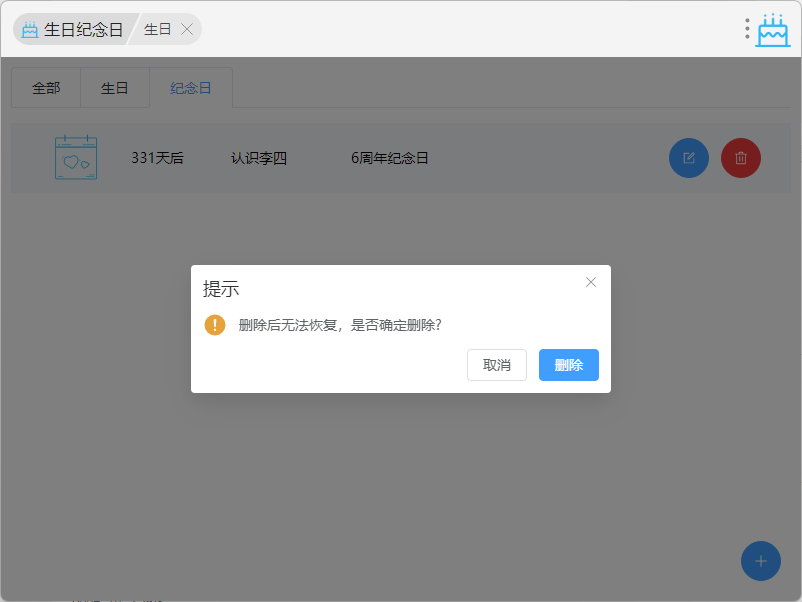Select the 认识李四 entry name
Viewport: 802px width, 602px height.
[x=258, y=158]
